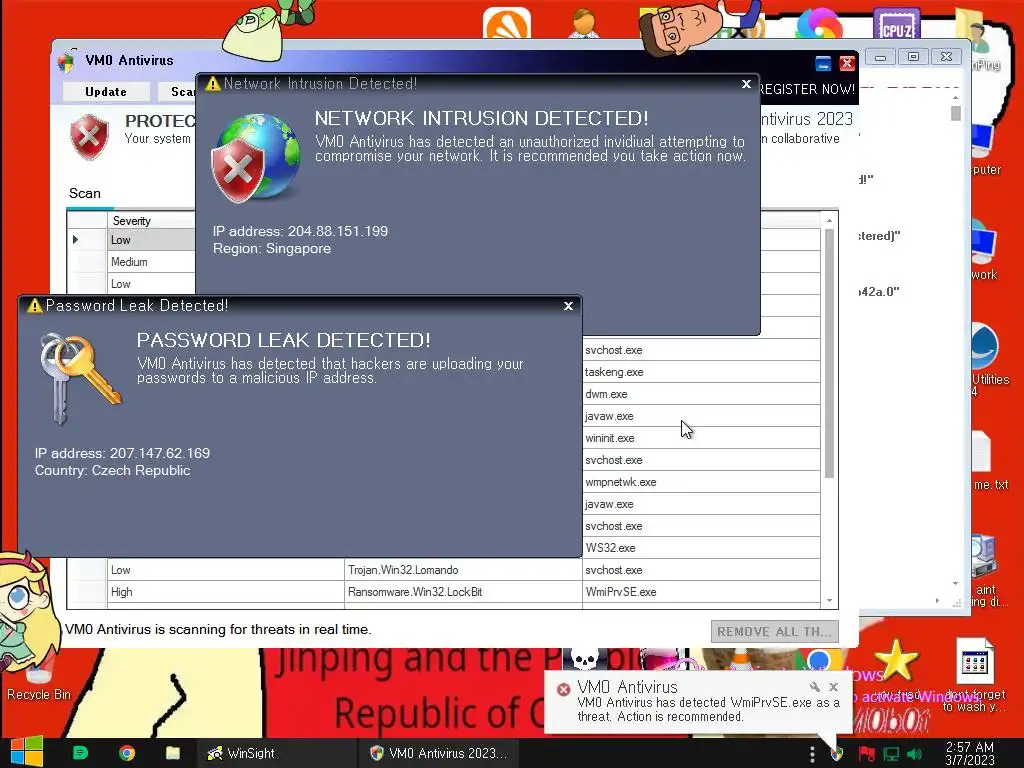Open the orange rounded-square desktop icon
Image resolution: width=1024 pixels, height=768 pixels.
[507, 24]
